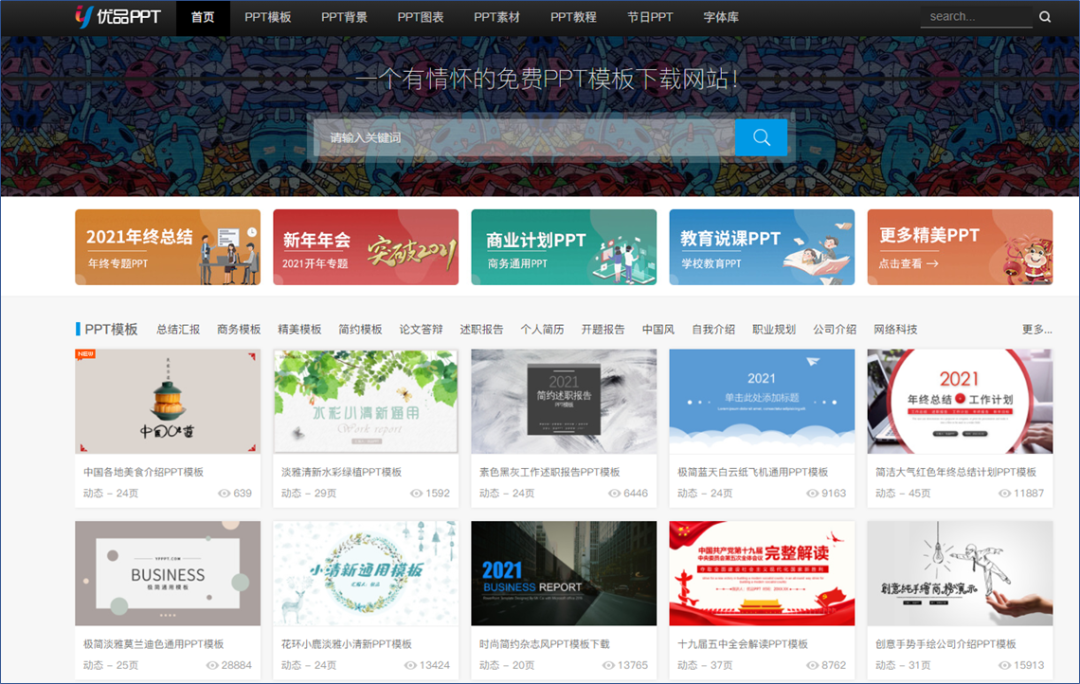1080x684 pixels.
Task: Open the 总结汇报 category tab
Action: click(x=178, y=329)
